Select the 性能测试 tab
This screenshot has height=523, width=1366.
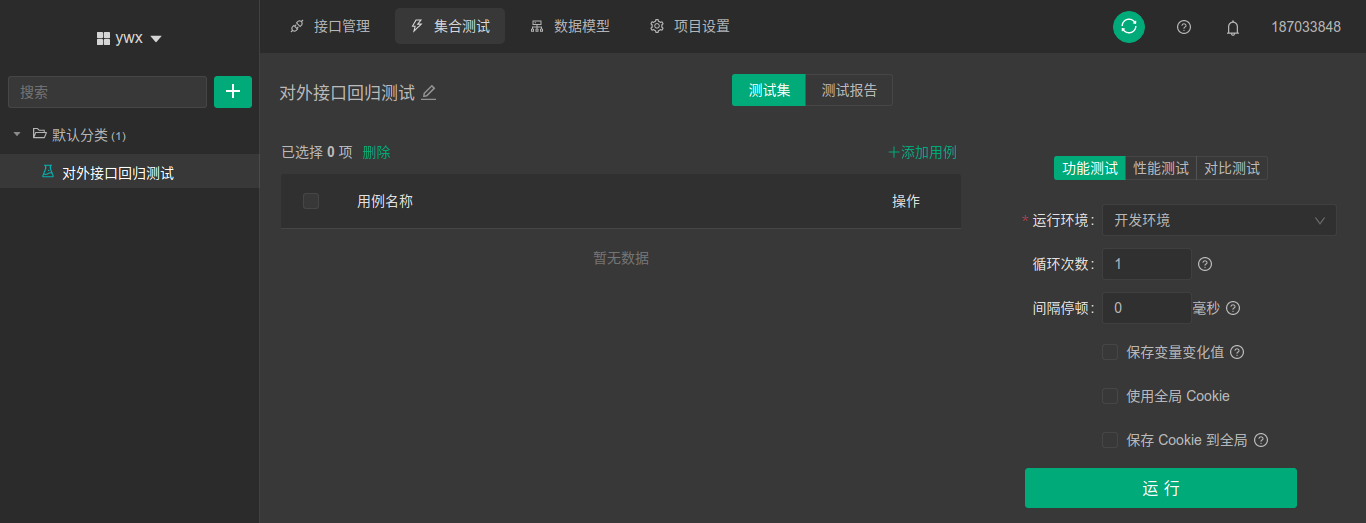1161,168
